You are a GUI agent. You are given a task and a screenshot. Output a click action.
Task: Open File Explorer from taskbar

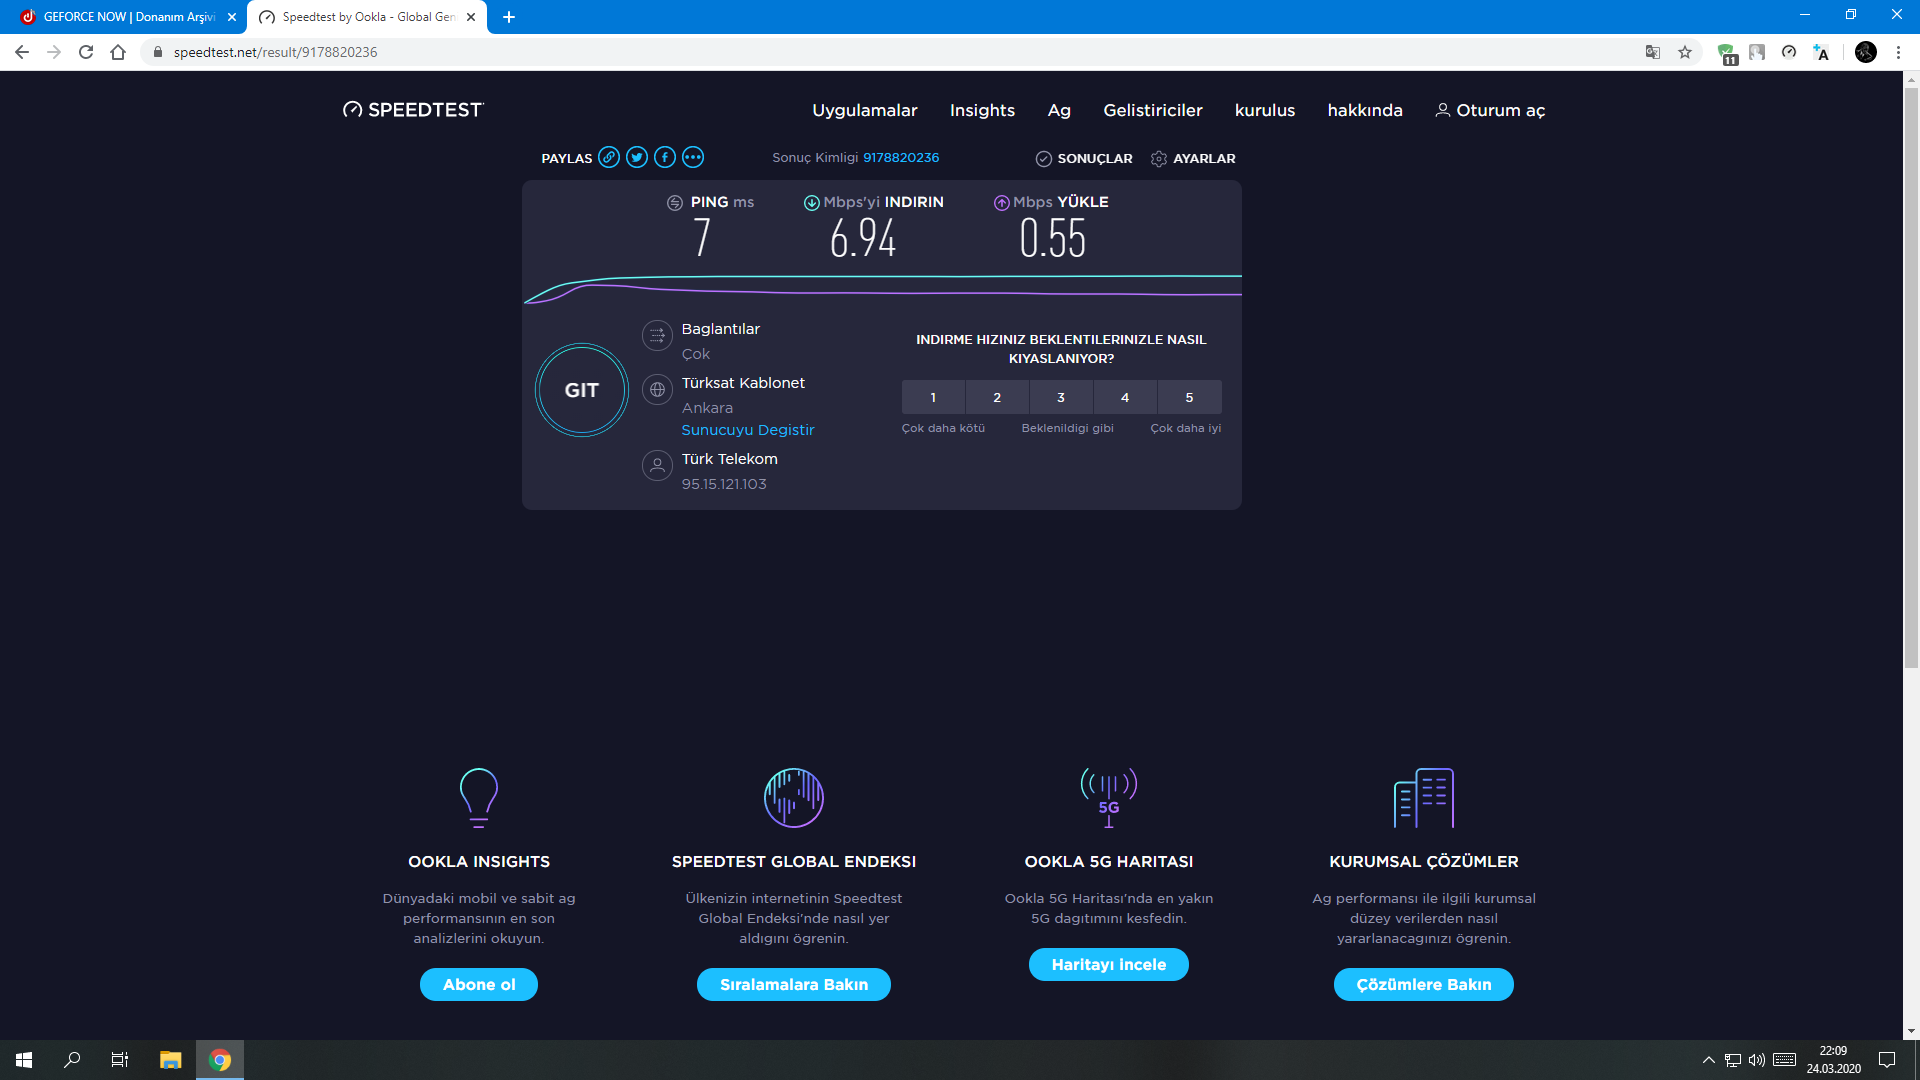pos(171,1060)
